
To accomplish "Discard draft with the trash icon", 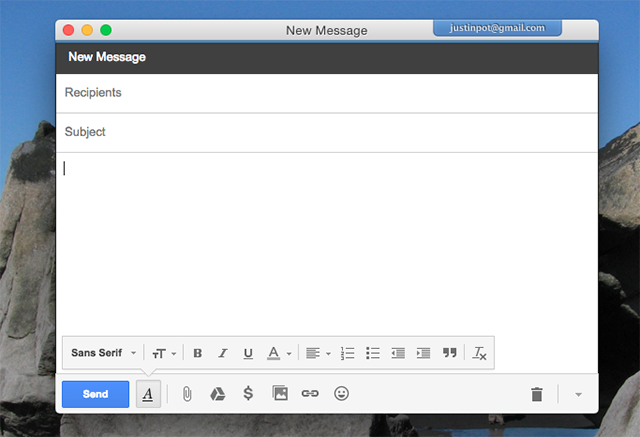I will pyautogui.click(x=537, y=394).
